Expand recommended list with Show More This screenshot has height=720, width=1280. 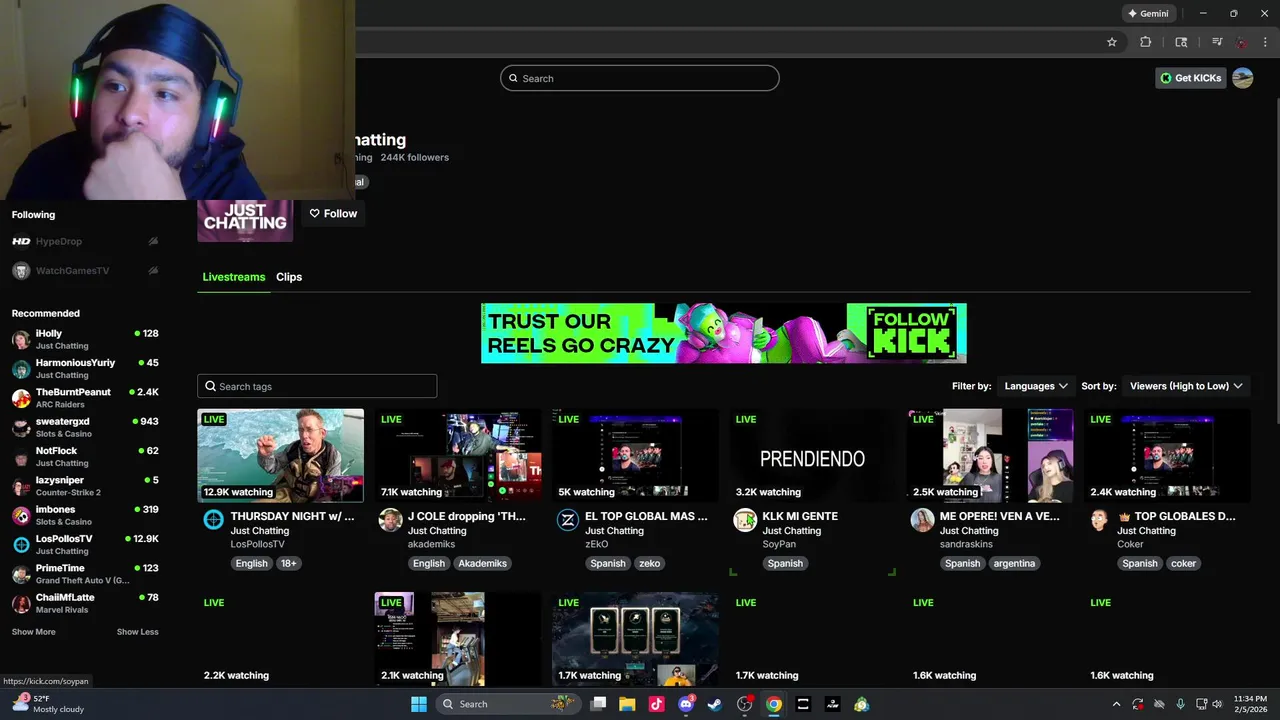[33, 632]
